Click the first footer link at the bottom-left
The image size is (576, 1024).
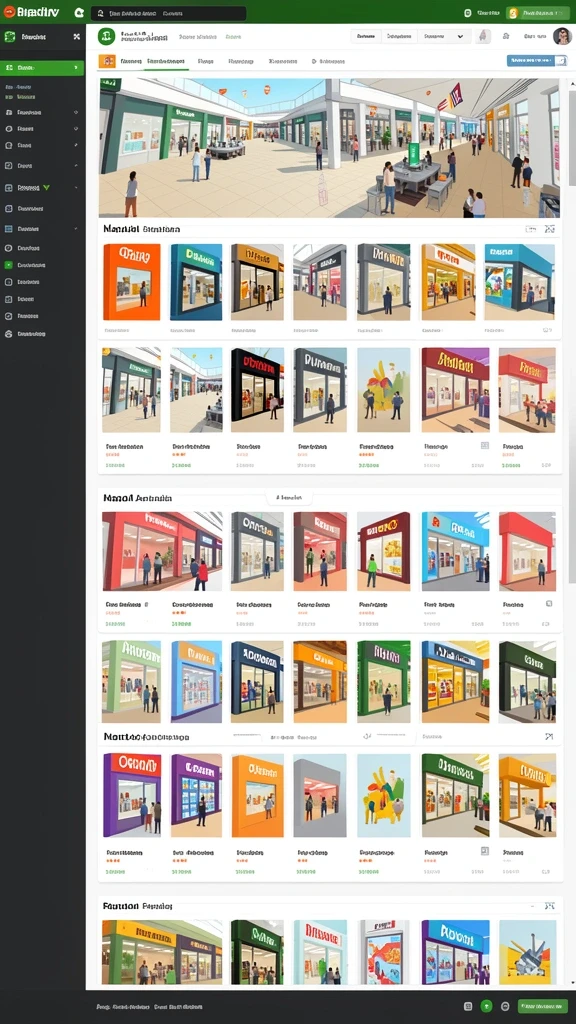[x=121, y=1007]
